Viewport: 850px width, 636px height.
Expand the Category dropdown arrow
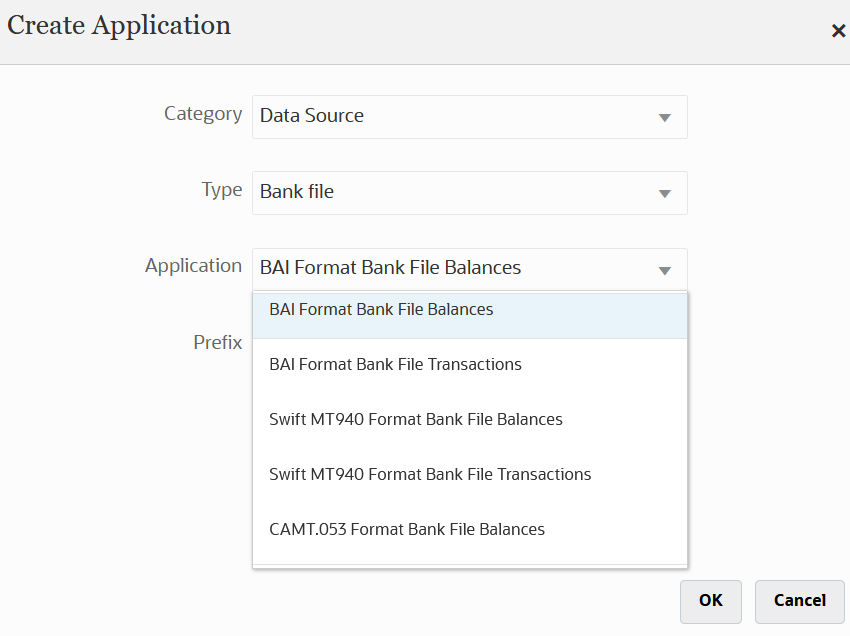(x=664, y=117)
